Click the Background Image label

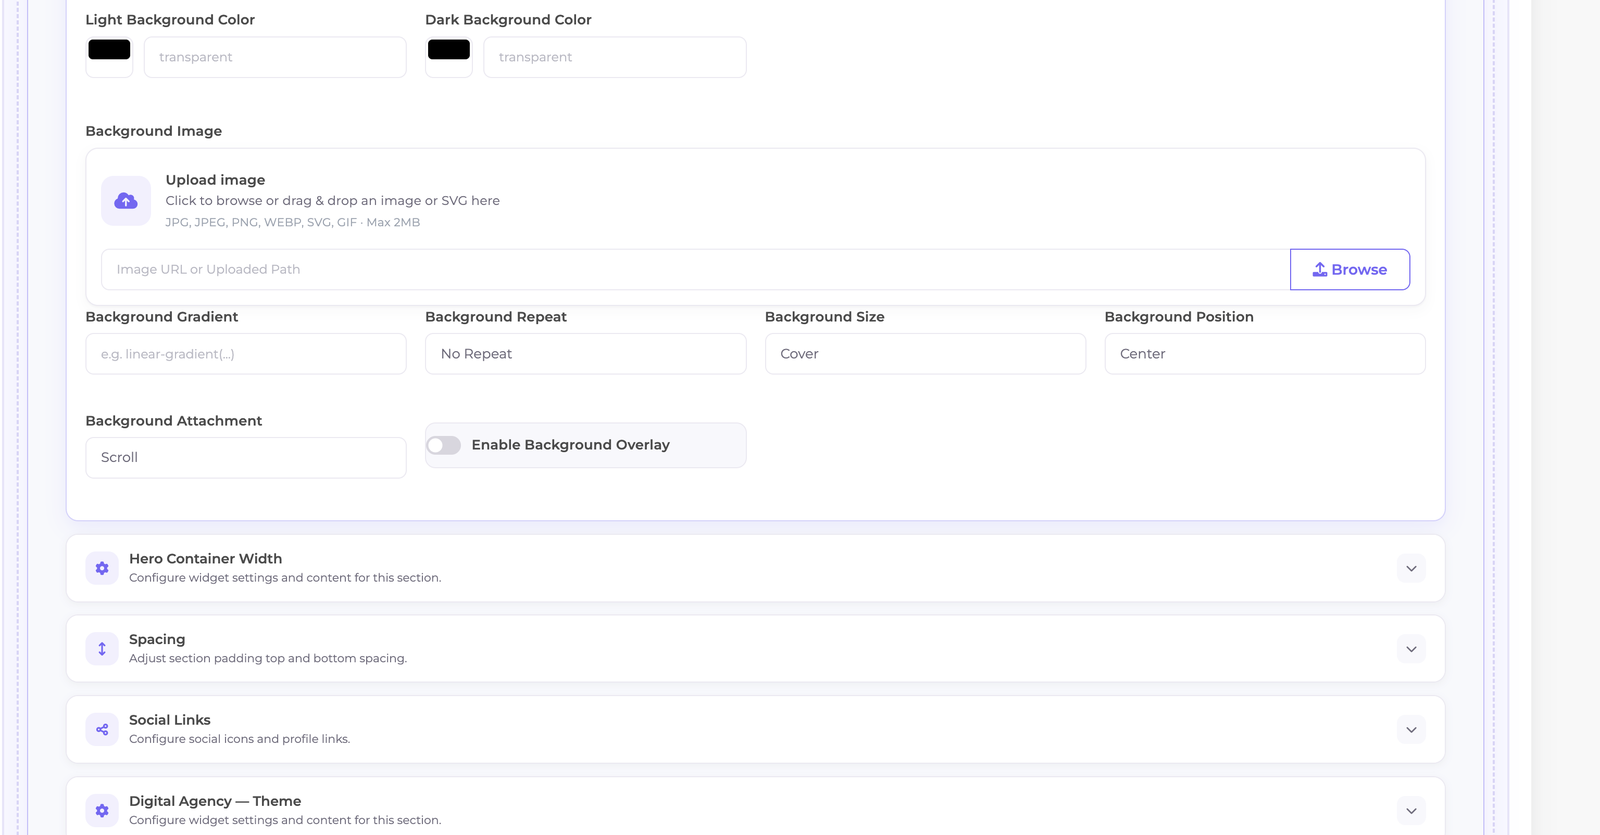pyautogui.click(x=154, y=131)
